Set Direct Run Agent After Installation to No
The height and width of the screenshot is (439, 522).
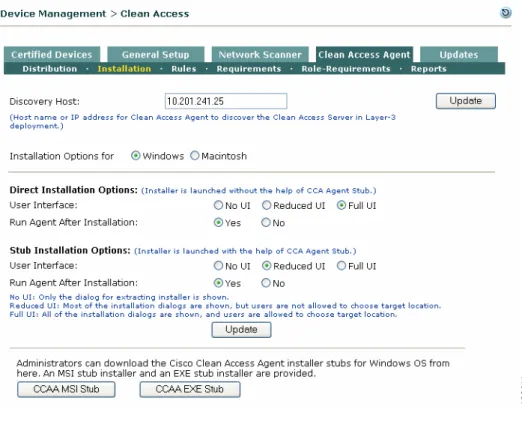(x=266, y=222)
